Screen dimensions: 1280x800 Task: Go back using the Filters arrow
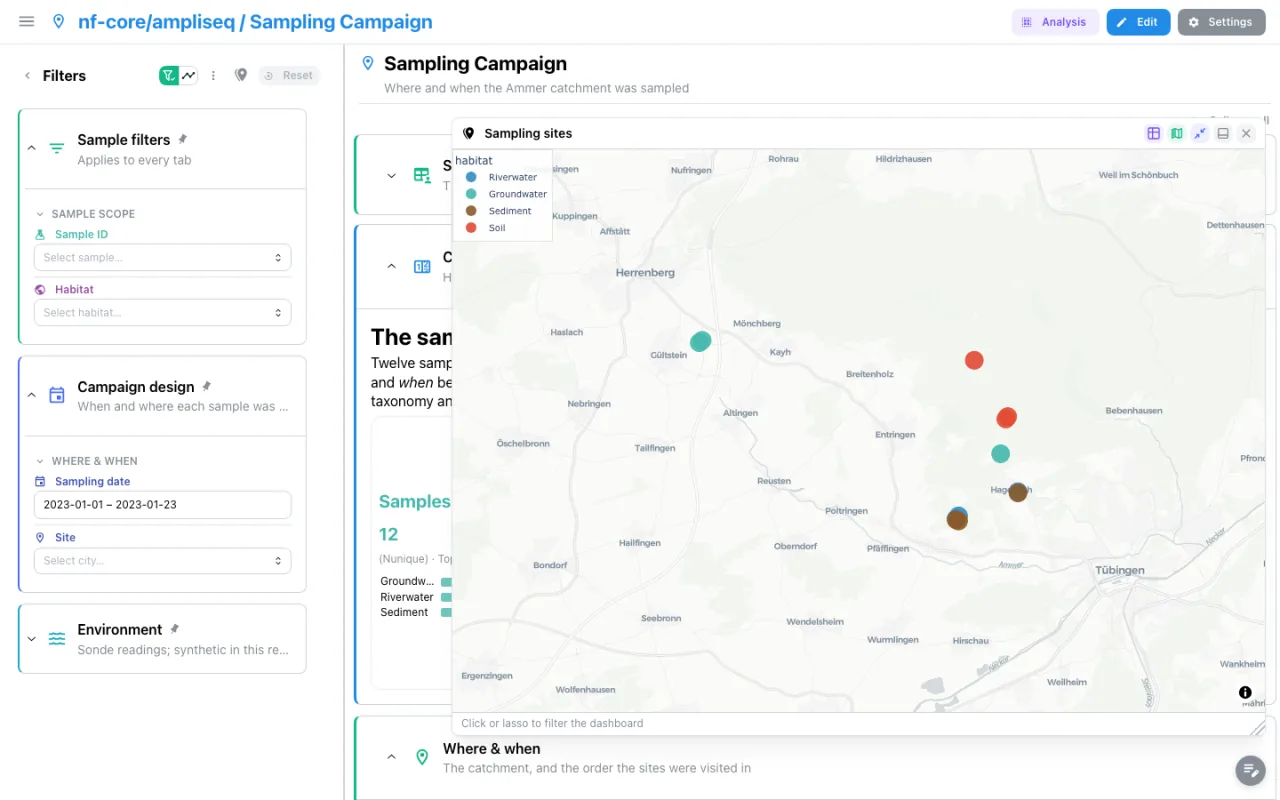click(x=27, y=76)
